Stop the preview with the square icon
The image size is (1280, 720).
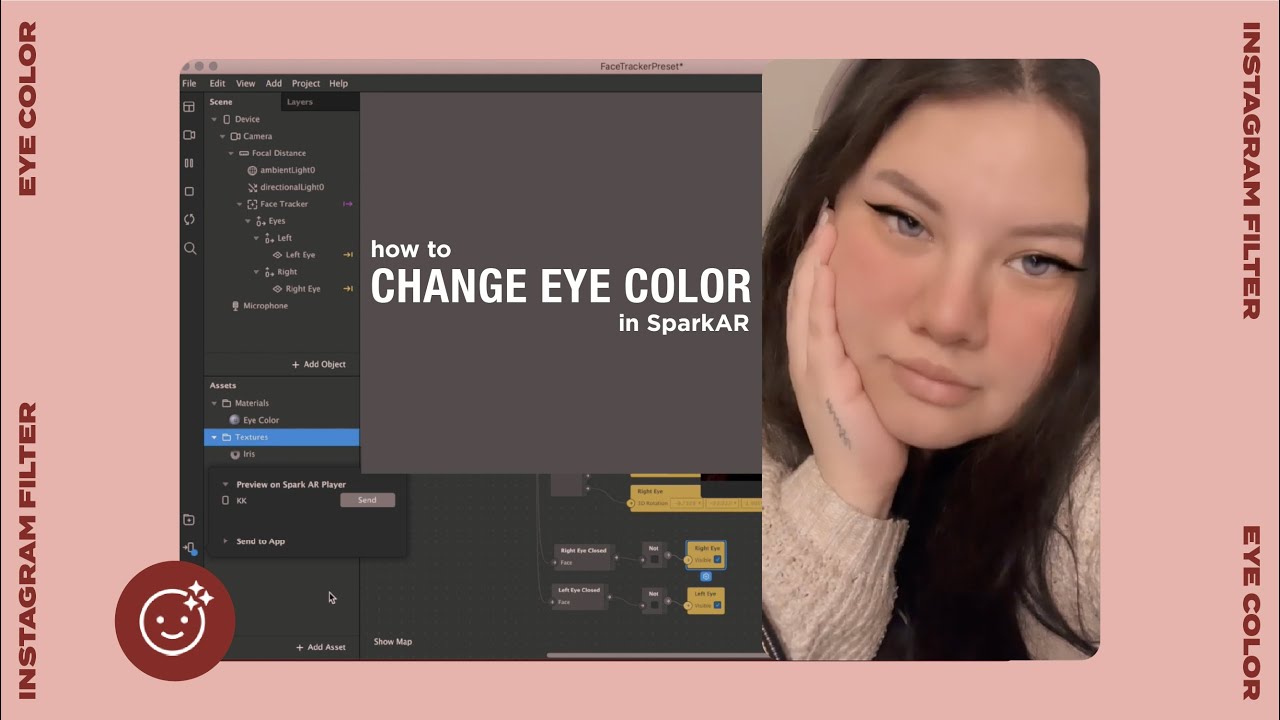coord(189,191)
